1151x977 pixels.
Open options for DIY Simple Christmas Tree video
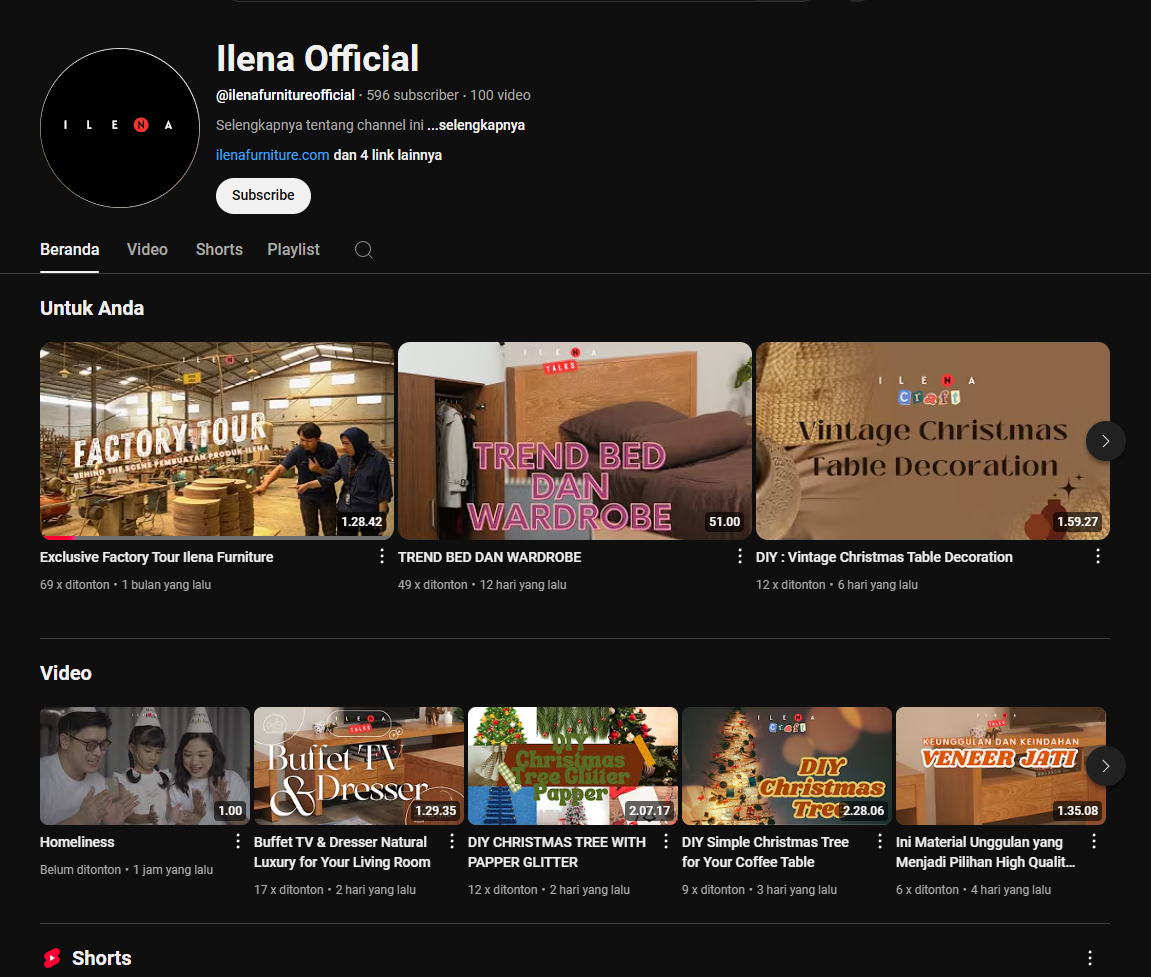(x=880, y=842)
